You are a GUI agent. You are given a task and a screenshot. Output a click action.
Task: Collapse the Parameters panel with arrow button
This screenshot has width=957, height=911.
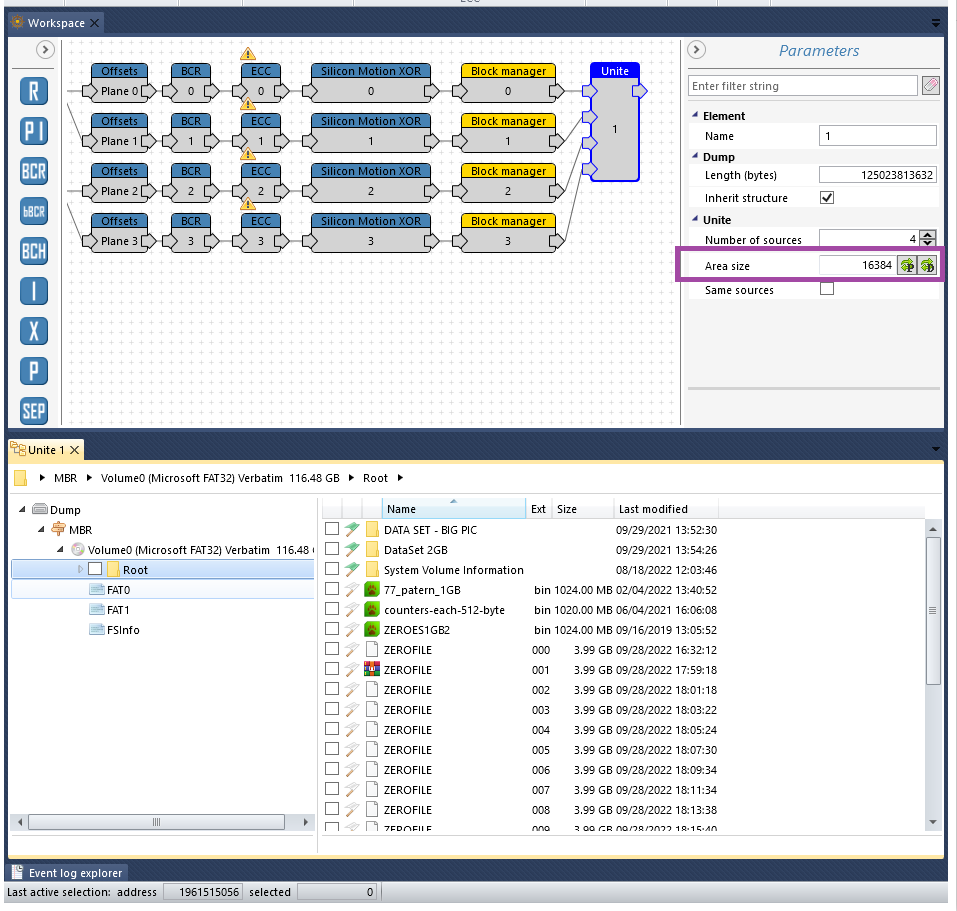coord(697,50)
